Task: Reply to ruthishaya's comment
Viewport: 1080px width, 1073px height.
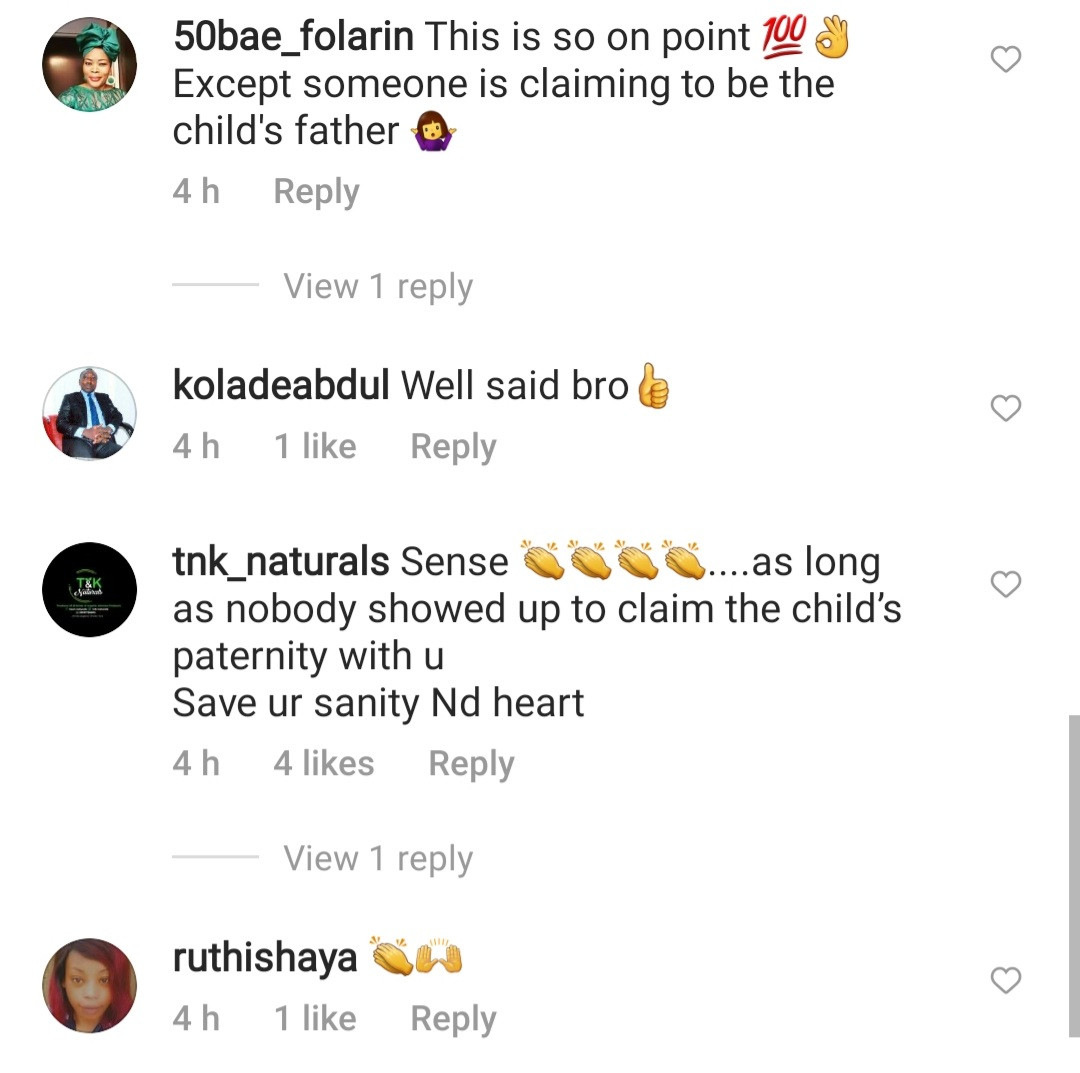Action: click(x=453, y=1019)
